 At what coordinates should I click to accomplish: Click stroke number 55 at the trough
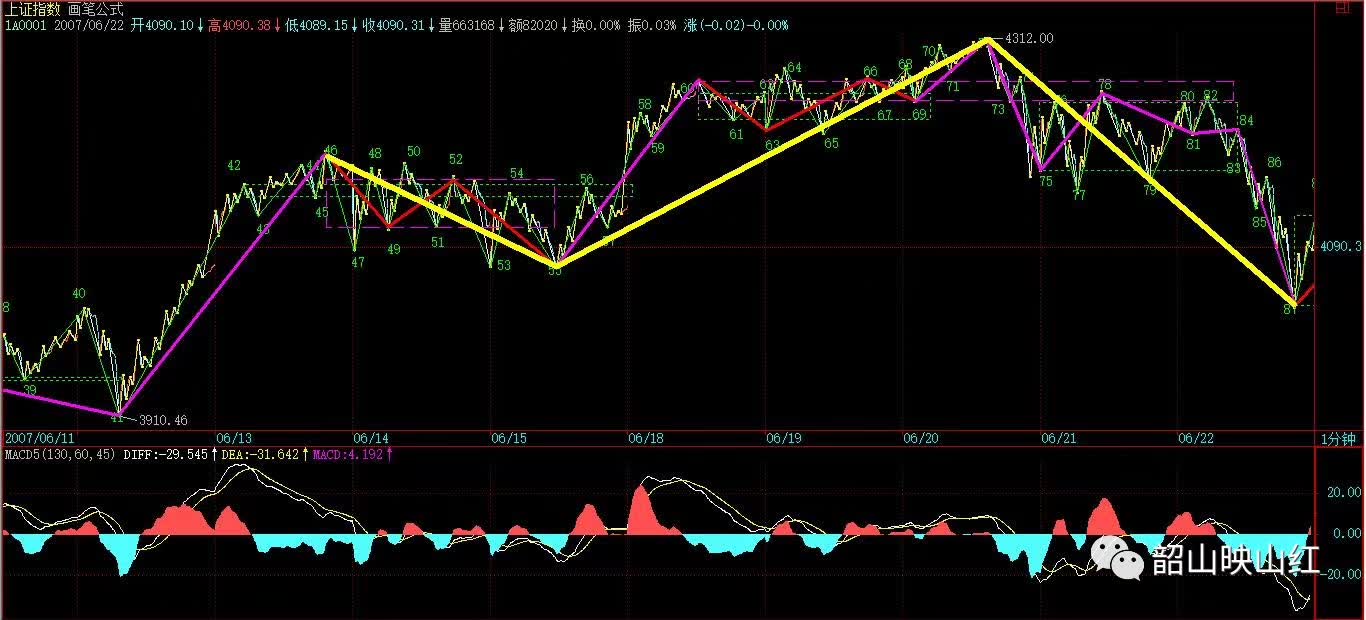click(555, 269)
